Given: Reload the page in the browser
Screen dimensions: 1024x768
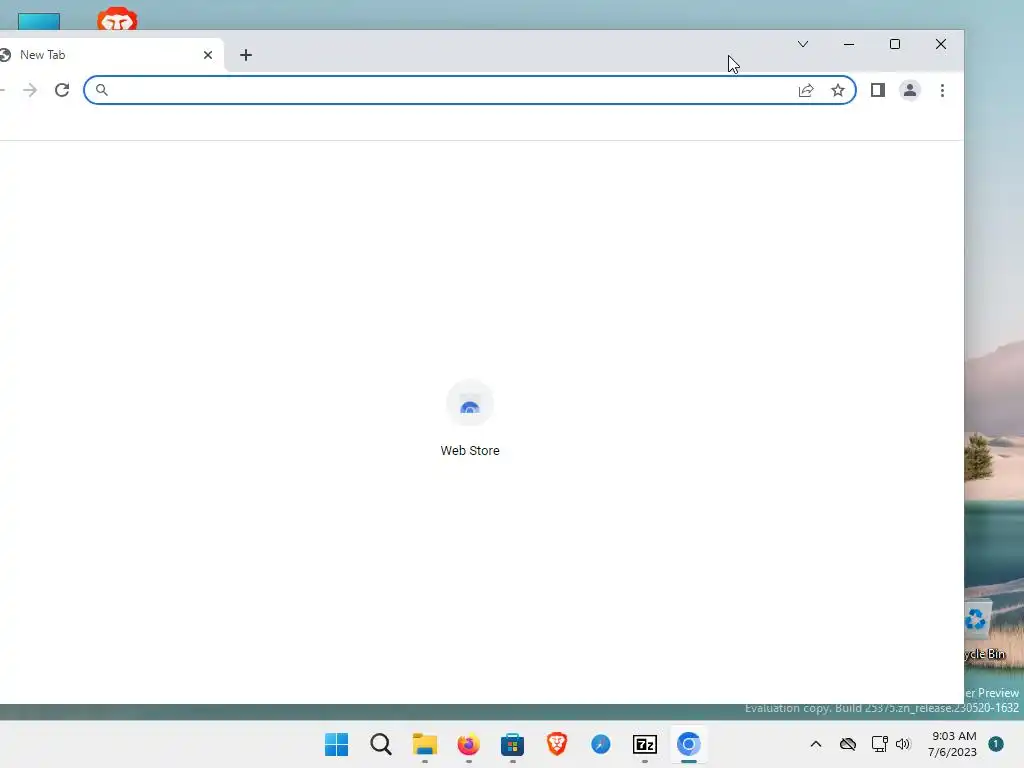Looking at the screenshot, I should 62,90.
